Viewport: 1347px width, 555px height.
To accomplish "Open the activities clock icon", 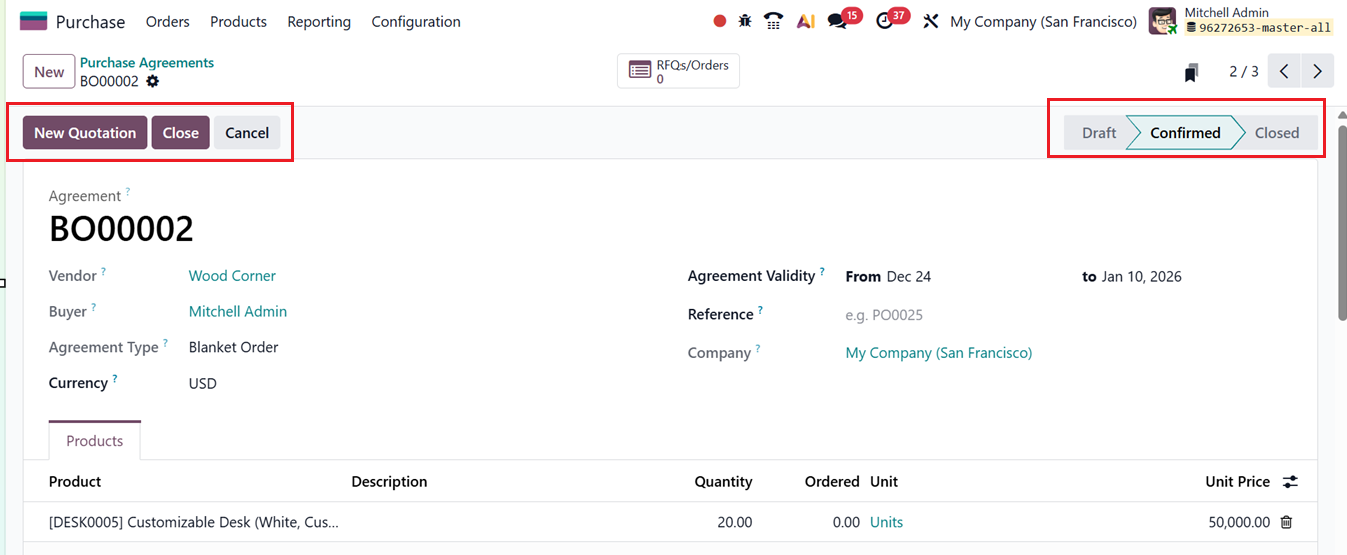I will pos(884,21).
